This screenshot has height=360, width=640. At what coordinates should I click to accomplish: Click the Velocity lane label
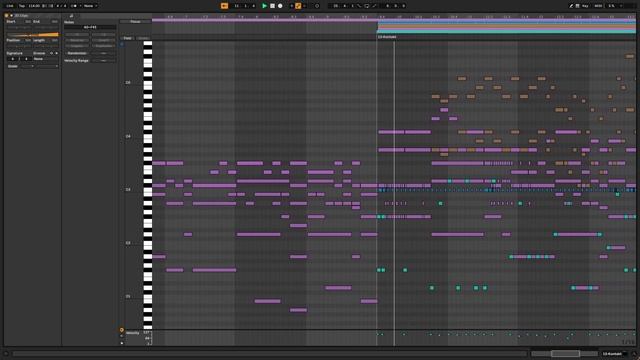pyautogui.click(x=132, y=333)
